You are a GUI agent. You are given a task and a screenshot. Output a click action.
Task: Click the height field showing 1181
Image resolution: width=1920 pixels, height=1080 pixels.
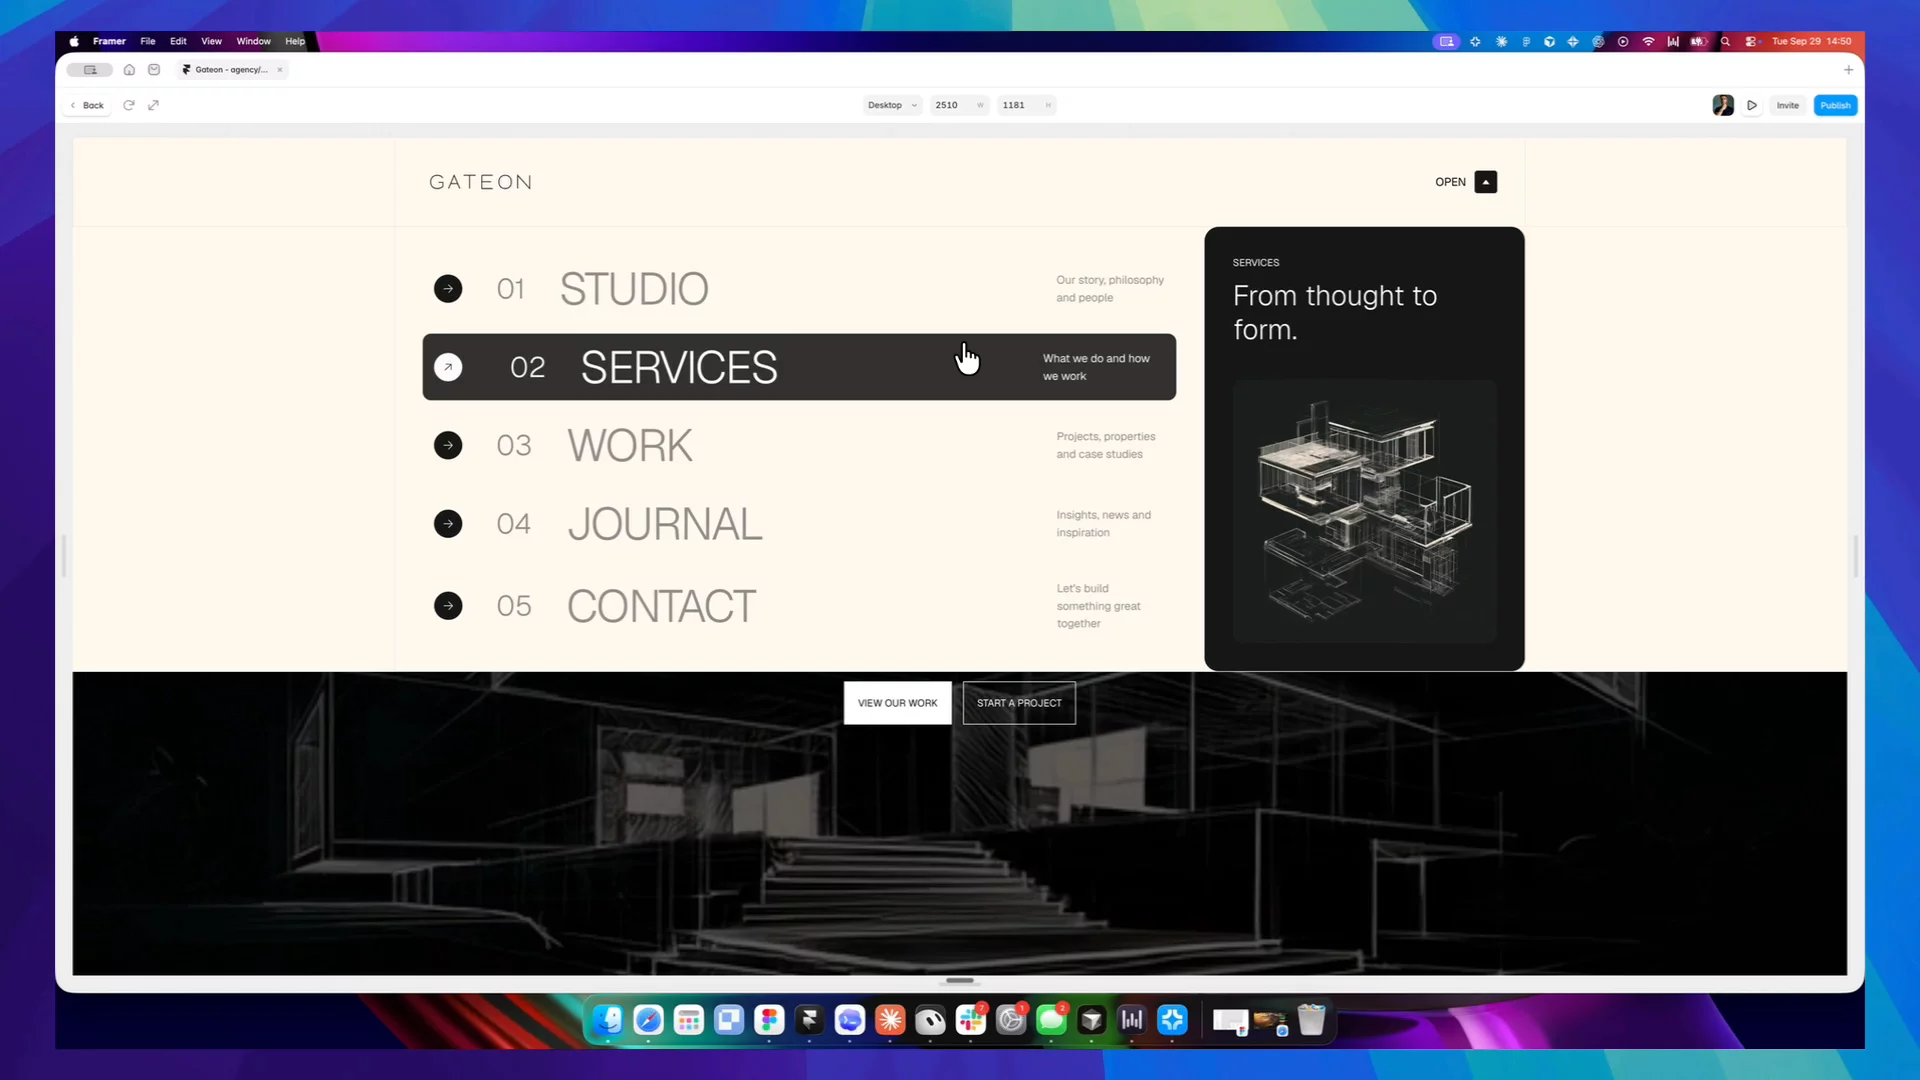(x=1027, y=105)
